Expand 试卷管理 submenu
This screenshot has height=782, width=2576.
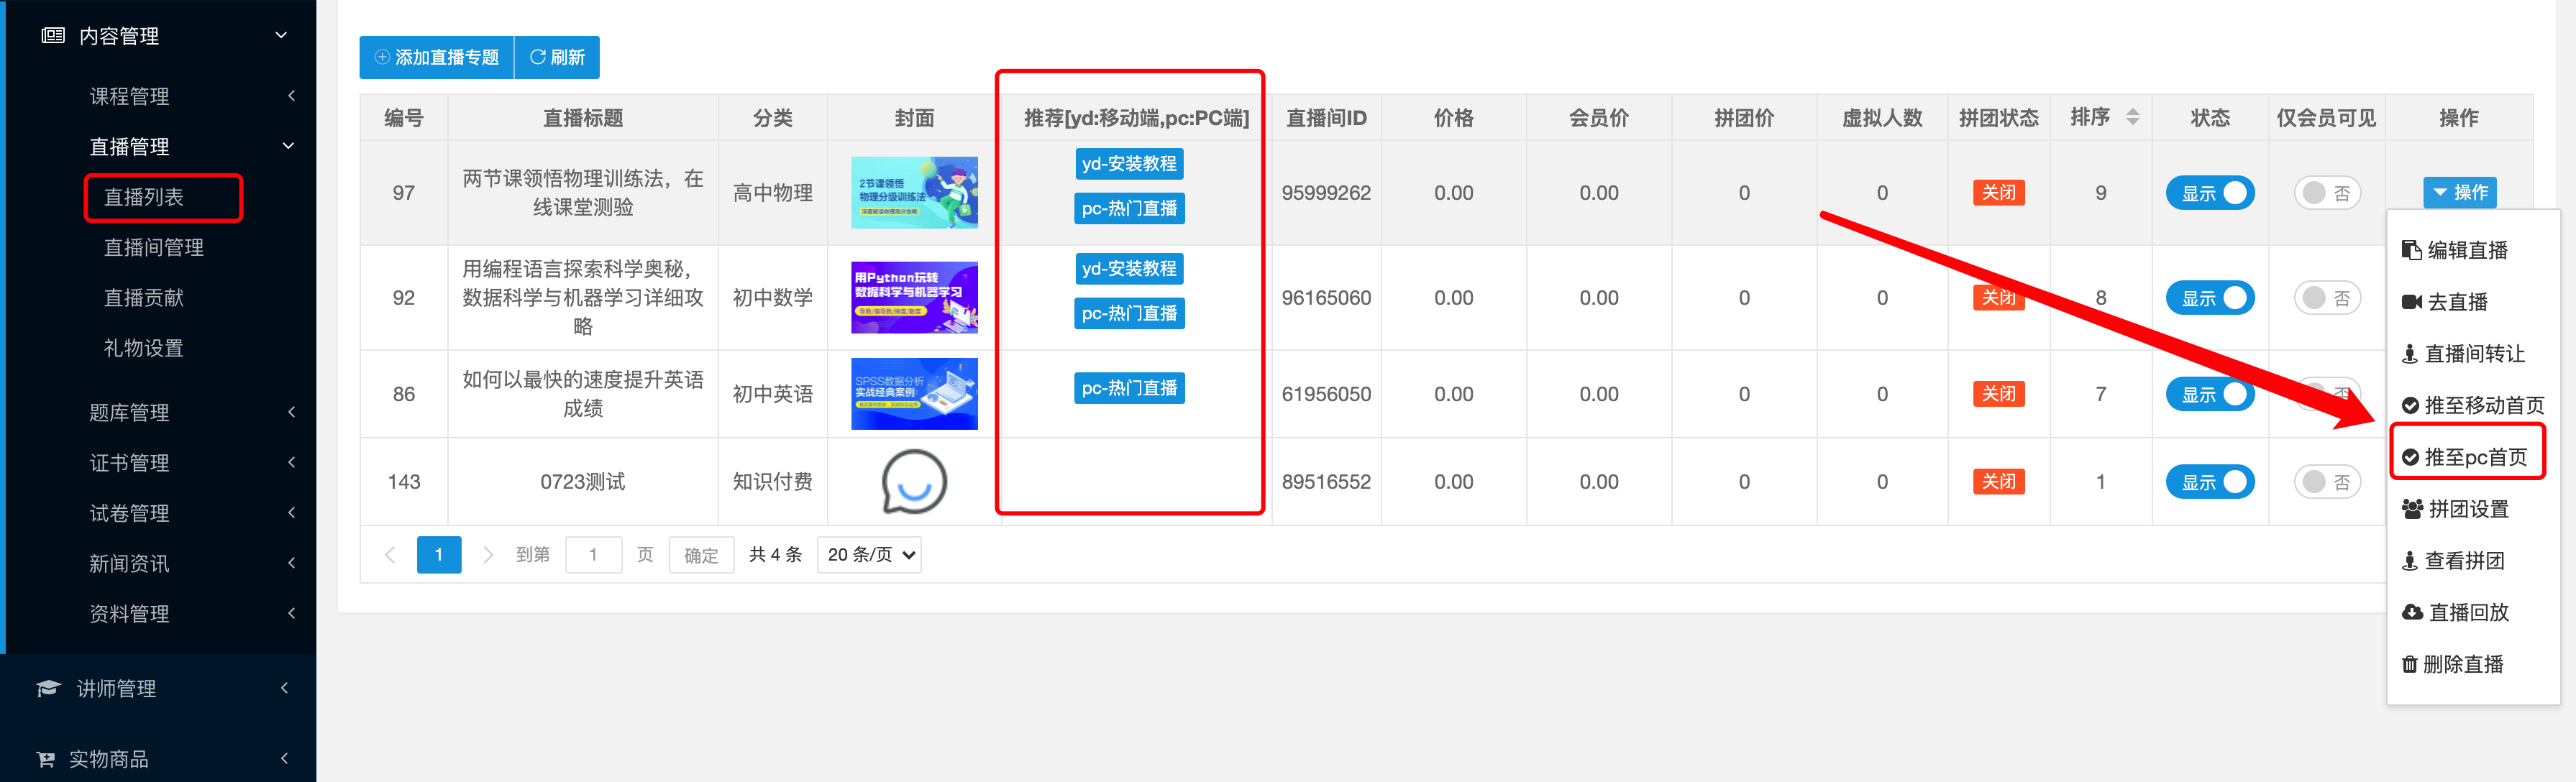pos(291,513)
